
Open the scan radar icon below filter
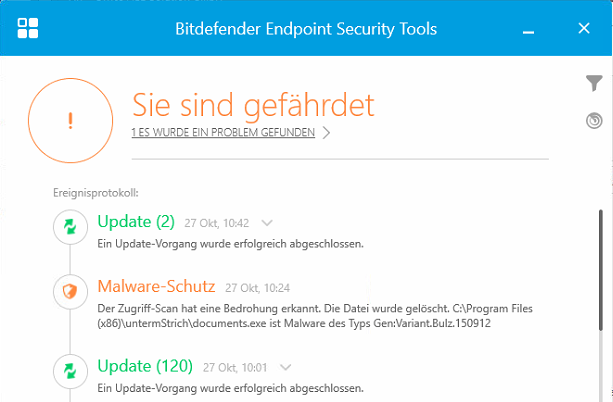tap(594, 121)
